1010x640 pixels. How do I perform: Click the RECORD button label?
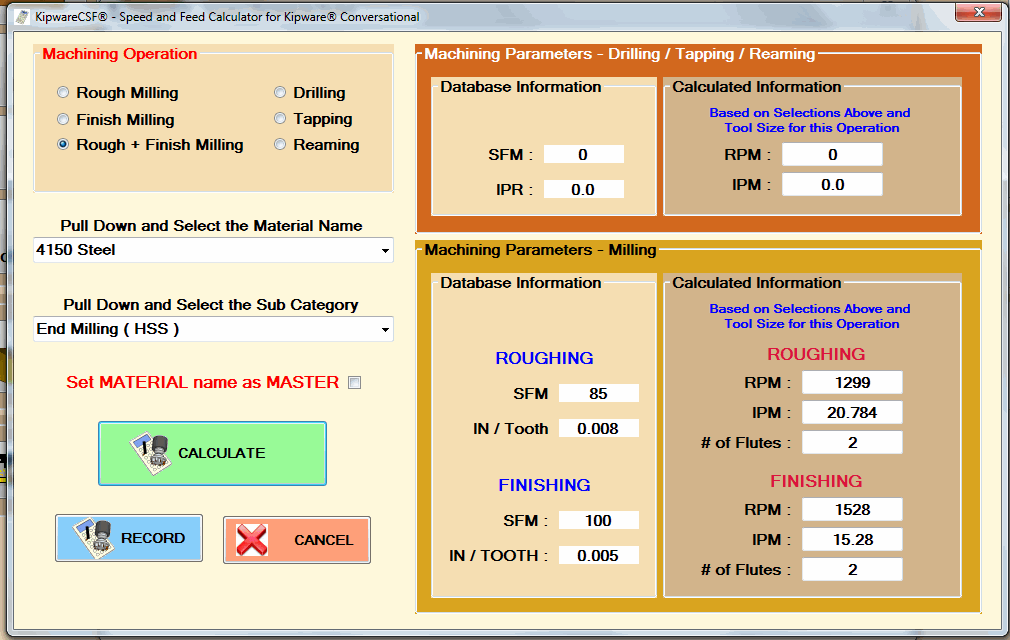pyautogui.click(x=153, y=538)
